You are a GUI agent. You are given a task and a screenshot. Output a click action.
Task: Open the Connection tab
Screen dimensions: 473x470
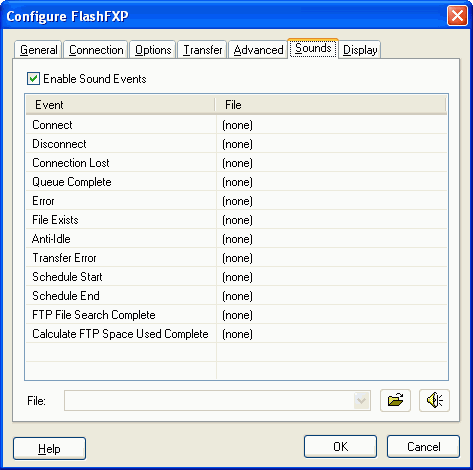[x=96, y=50]
